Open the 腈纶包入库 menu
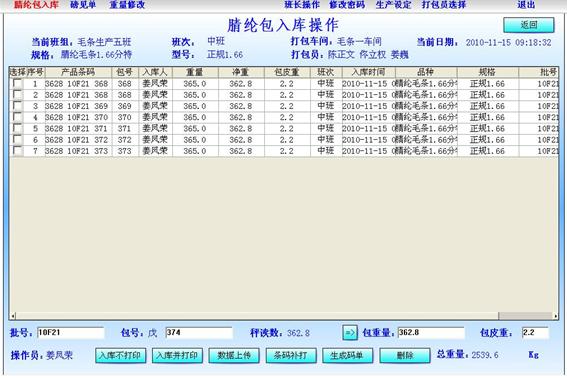 coord(36,5)
